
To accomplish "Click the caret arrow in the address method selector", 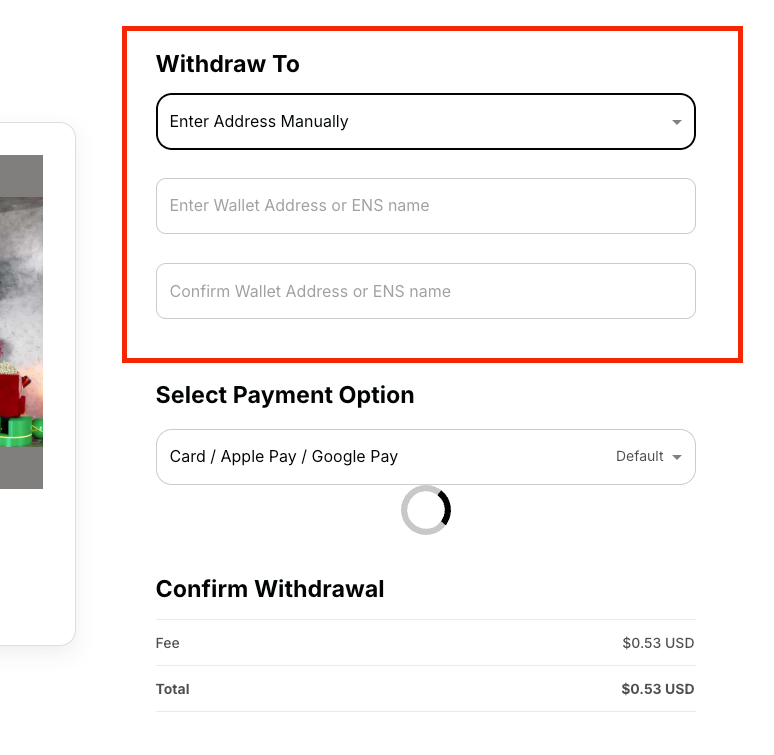I will (677, 122).
